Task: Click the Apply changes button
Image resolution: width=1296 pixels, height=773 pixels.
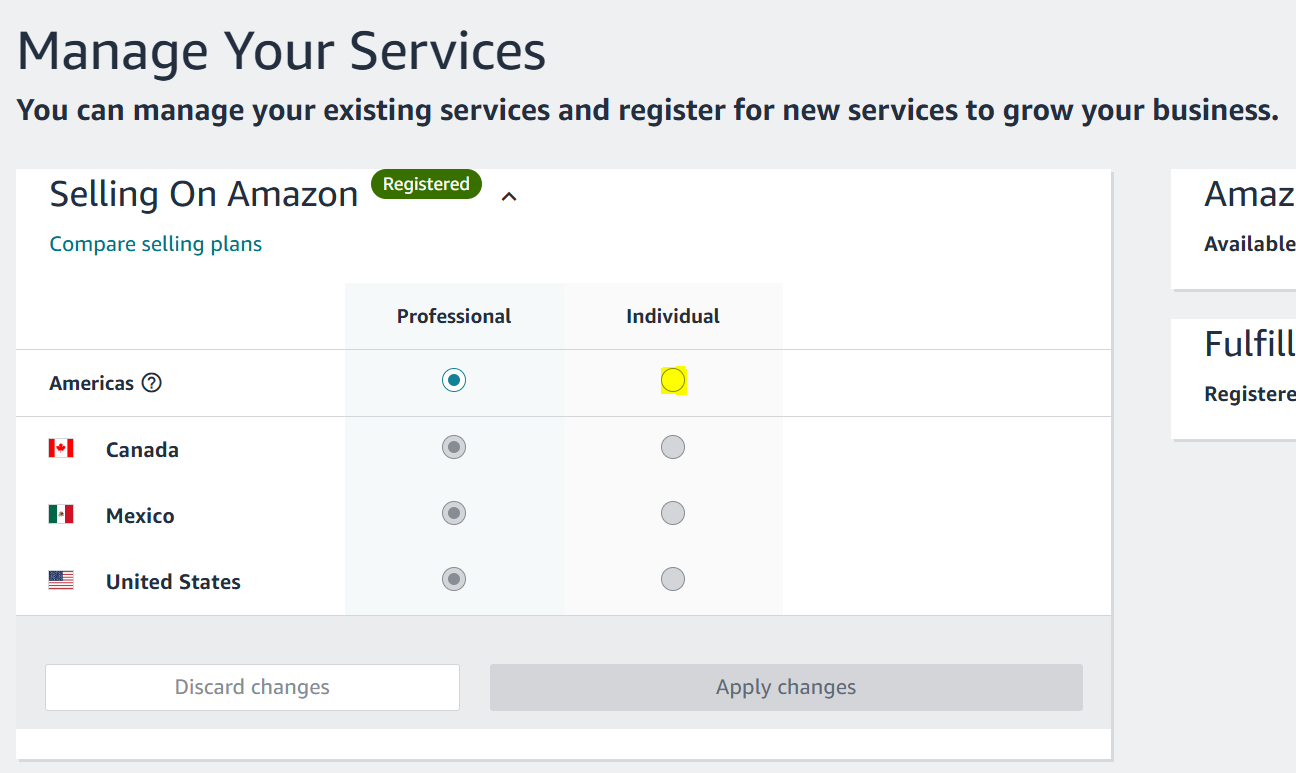Action: click(786, 687)
